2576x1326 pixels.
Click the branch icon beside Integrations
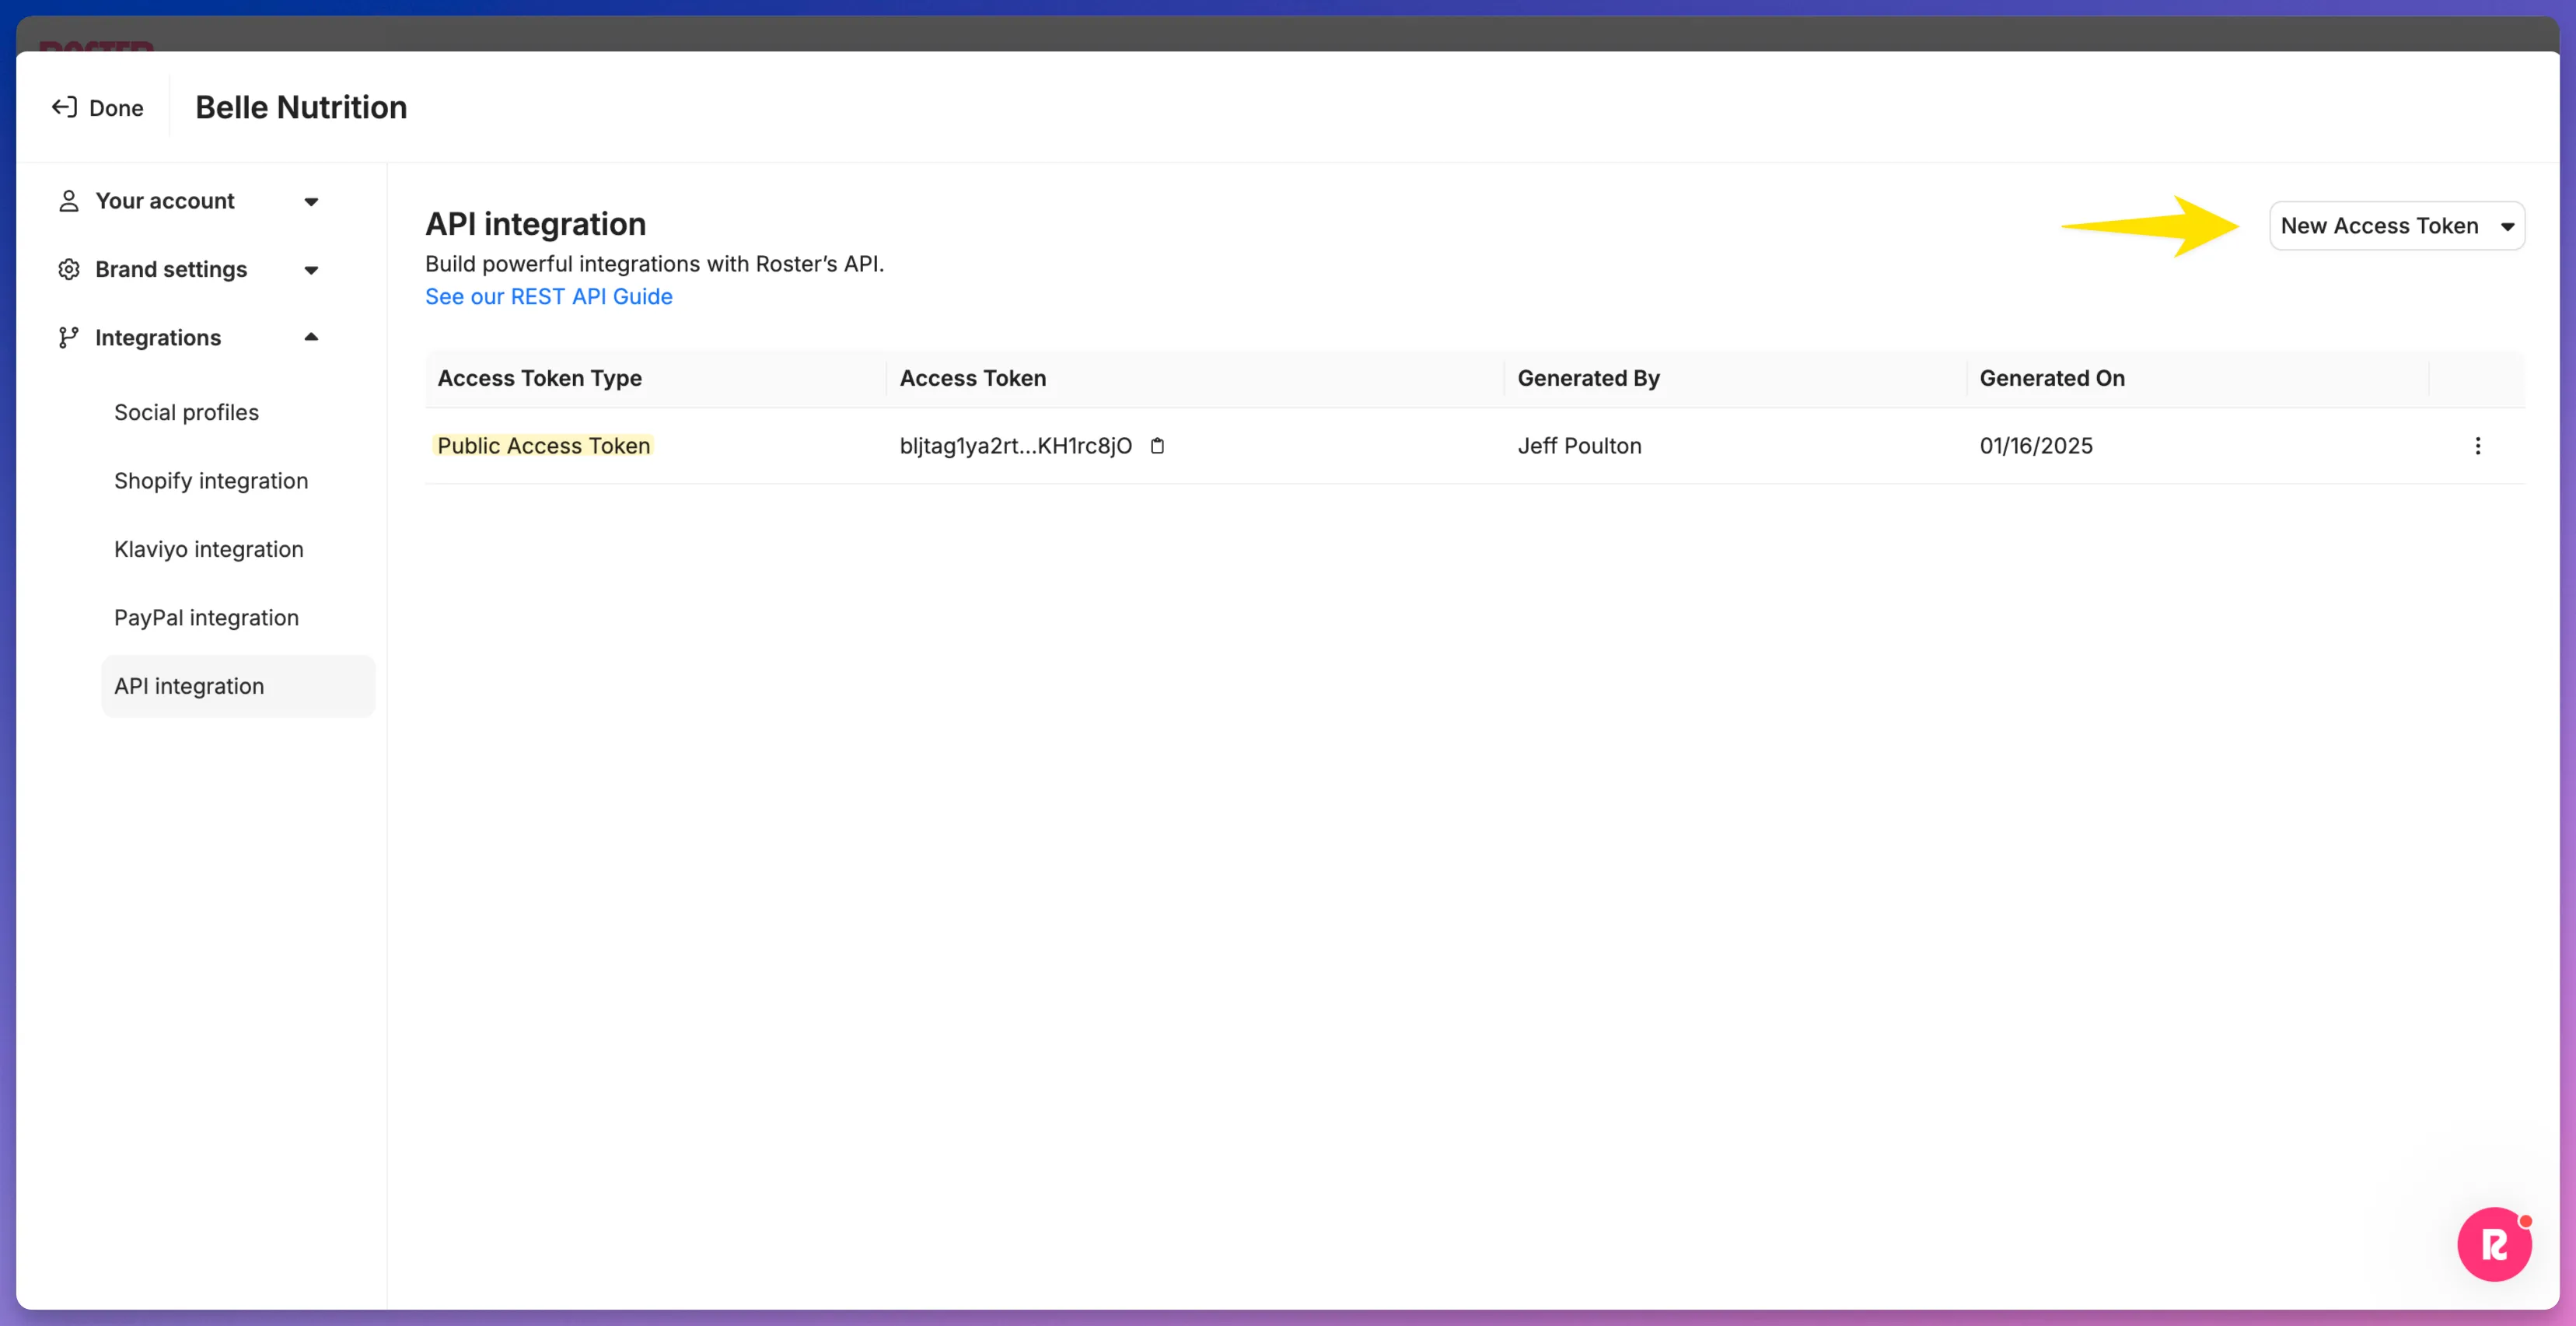[68, 338]
